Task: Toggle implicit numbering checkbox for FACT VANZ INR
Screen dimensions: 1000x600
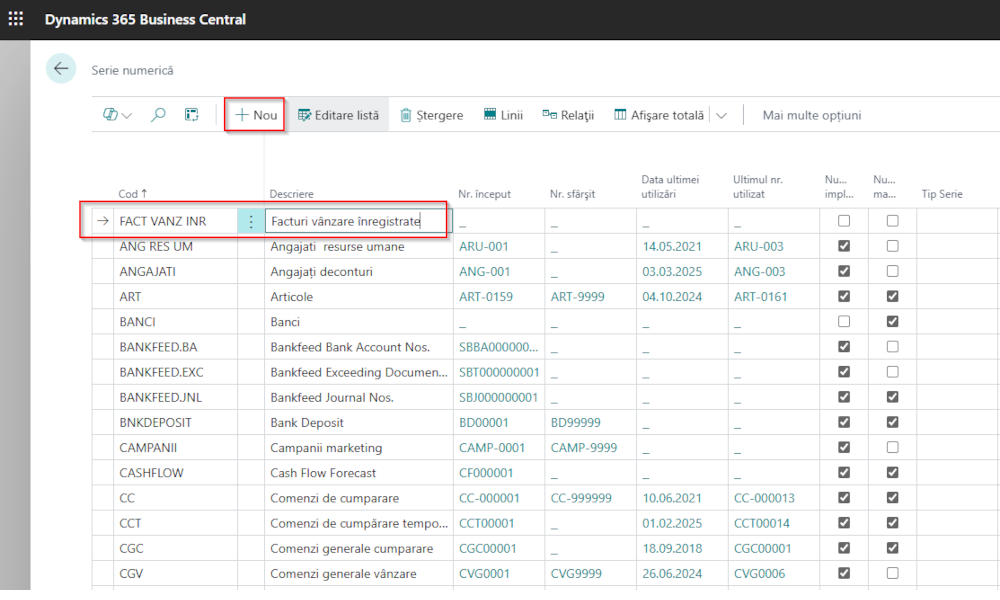Action: (844, 221)
